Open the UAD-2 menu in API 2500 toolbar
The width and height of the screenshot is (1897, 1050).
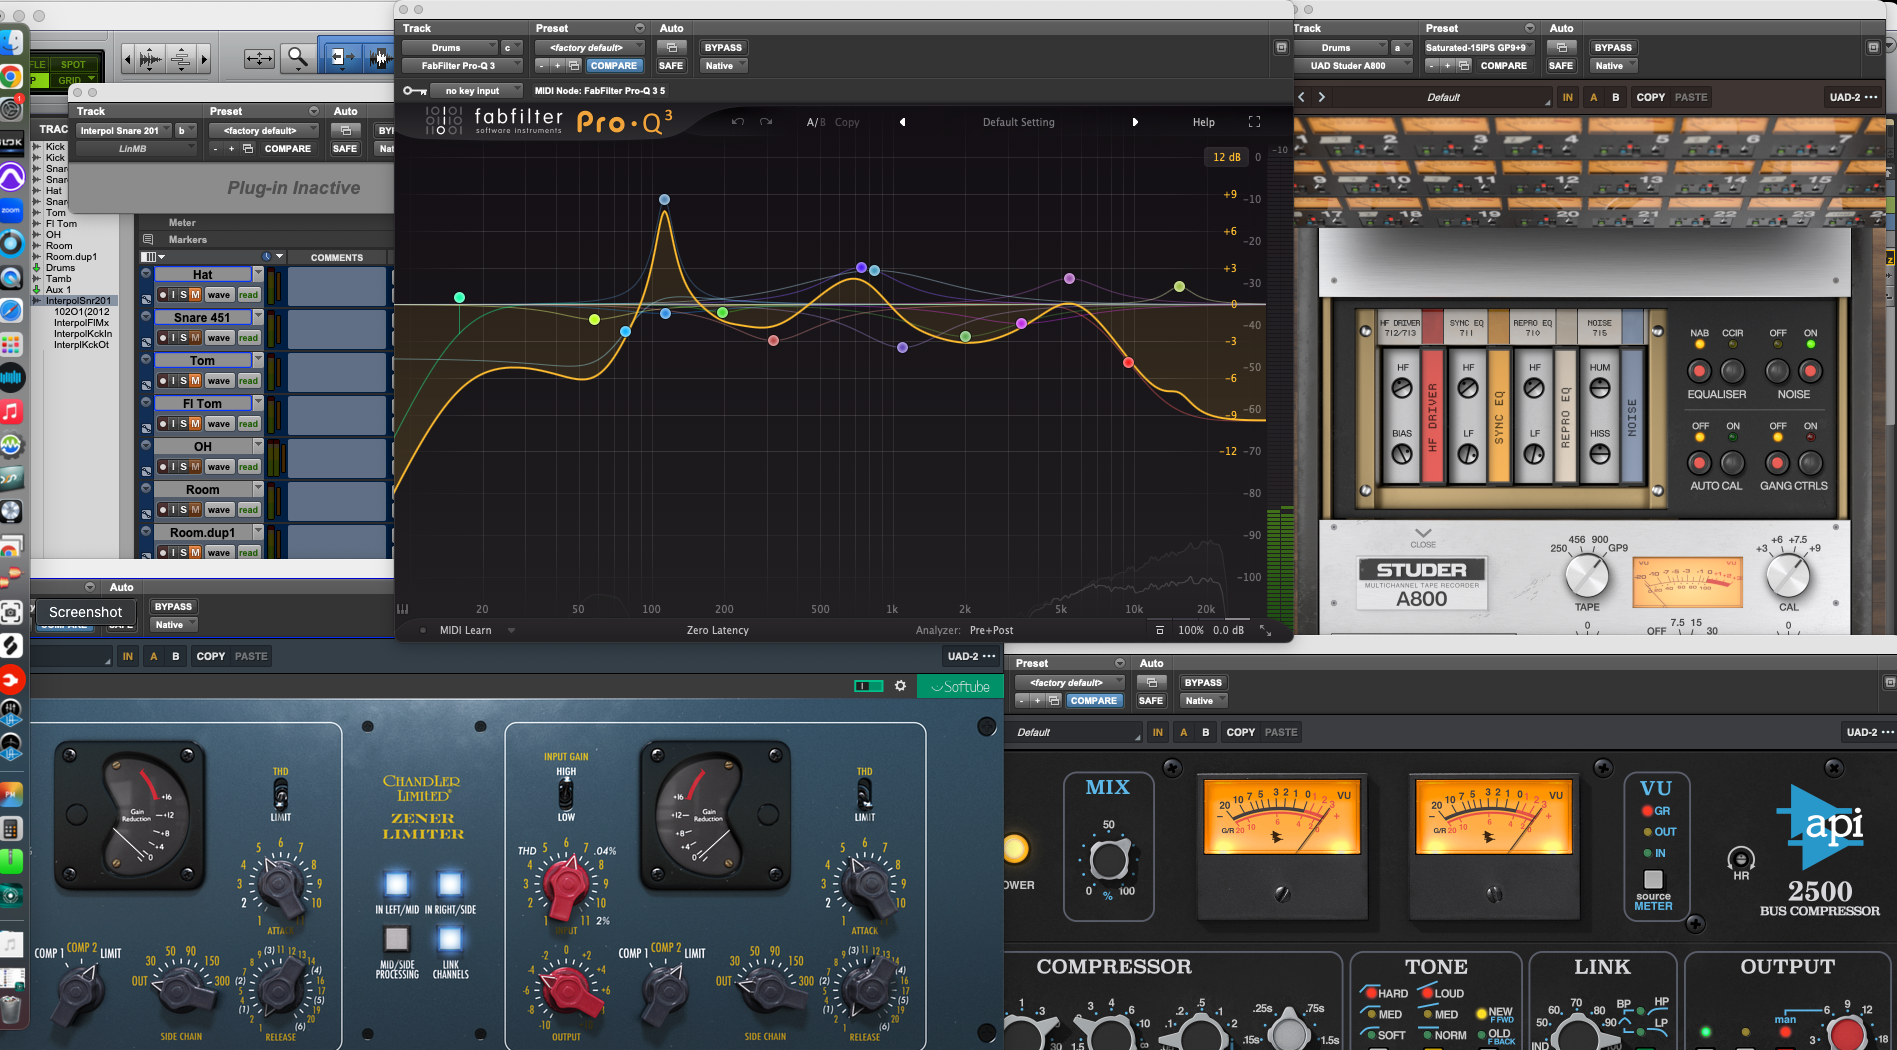(x=1867, y=732)
